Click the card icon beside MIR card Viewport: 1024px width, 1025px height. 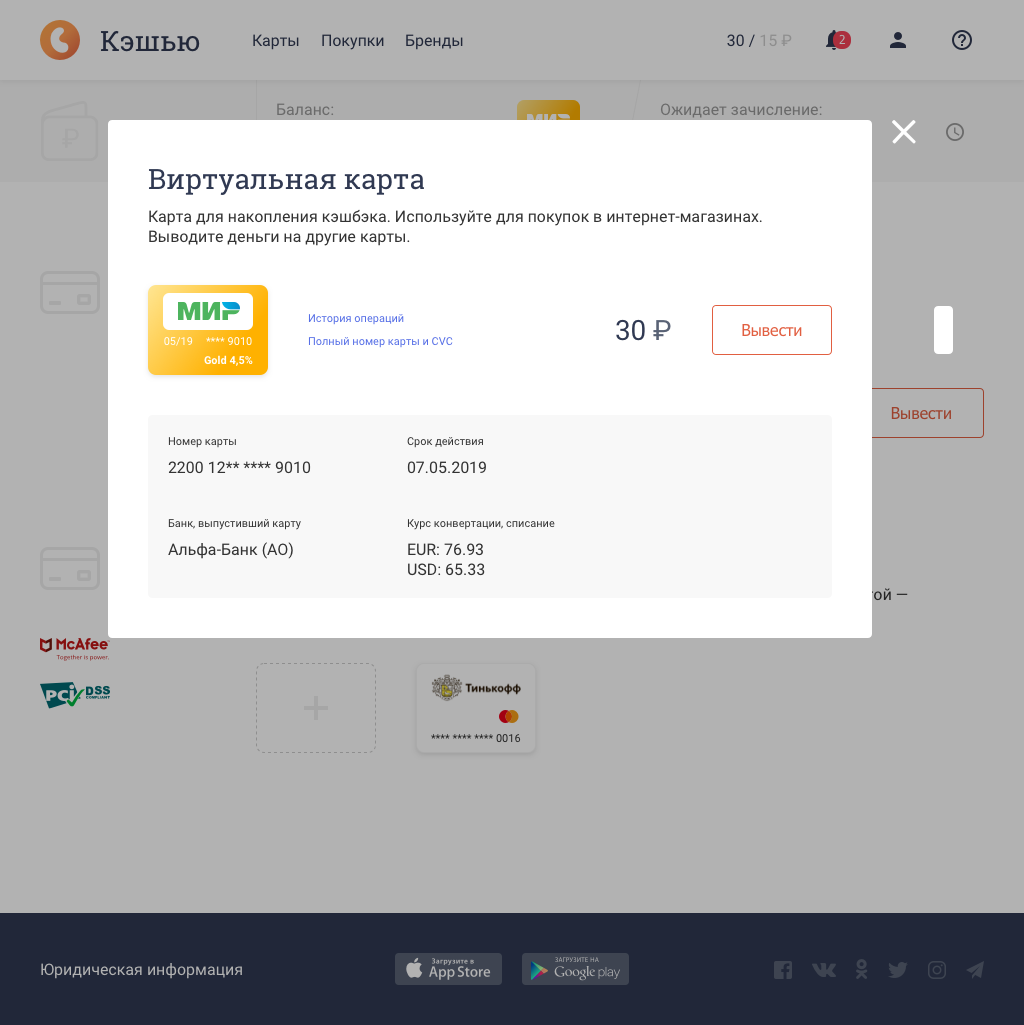pos(70,292)
